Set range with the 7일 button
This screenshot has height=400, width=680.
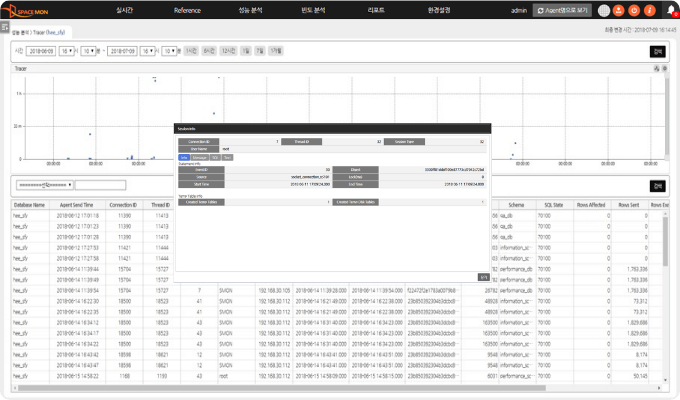coord(260,51)
